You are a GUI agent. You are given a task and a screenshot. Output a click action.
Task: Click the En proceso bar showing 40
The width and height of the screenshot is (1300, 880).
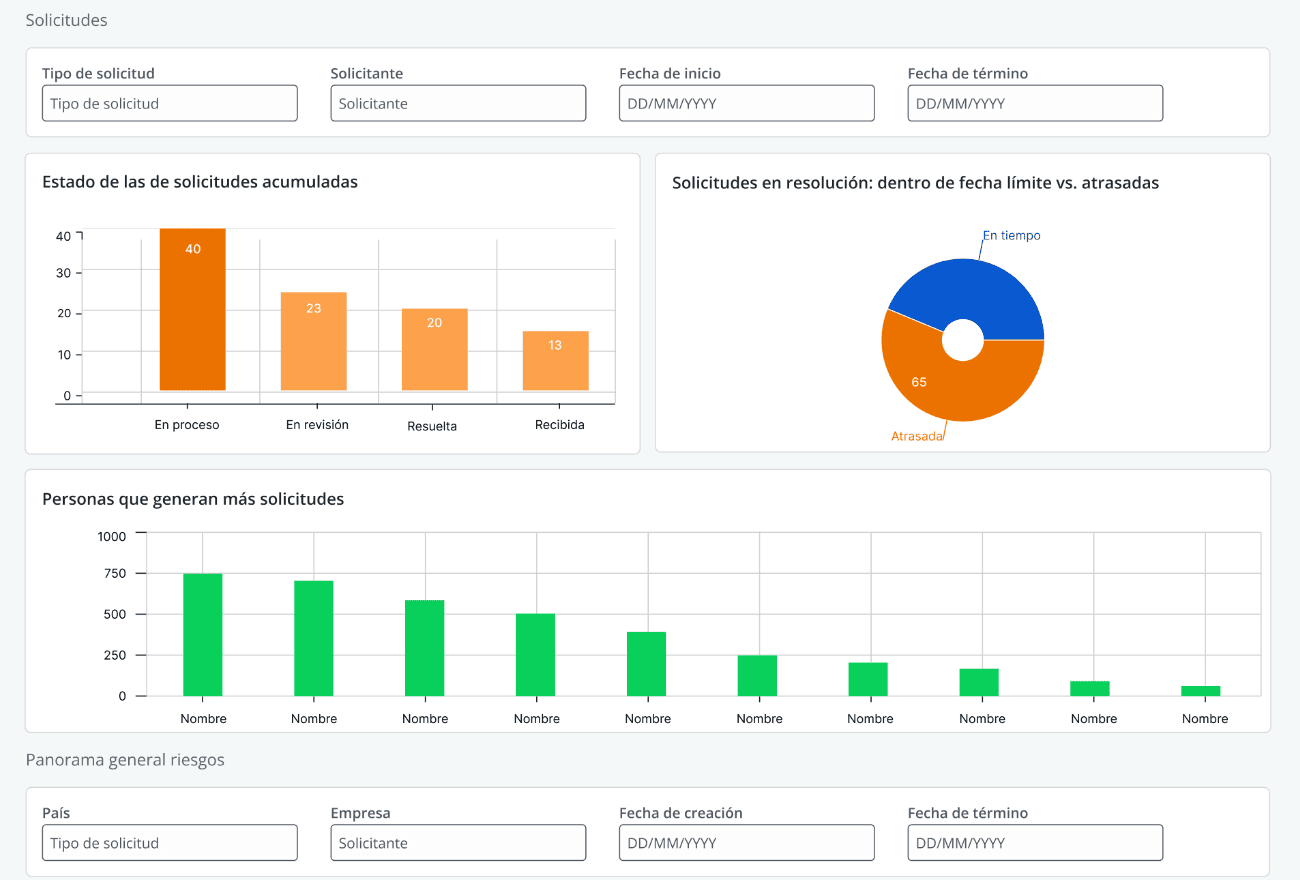pyautogui.click(x=192, y=310)
